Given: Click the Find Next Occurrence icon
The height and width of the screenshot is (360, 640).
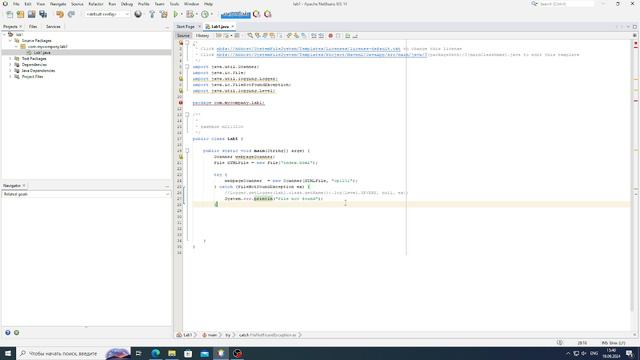Looking at the screenshot, I should 265,36.
